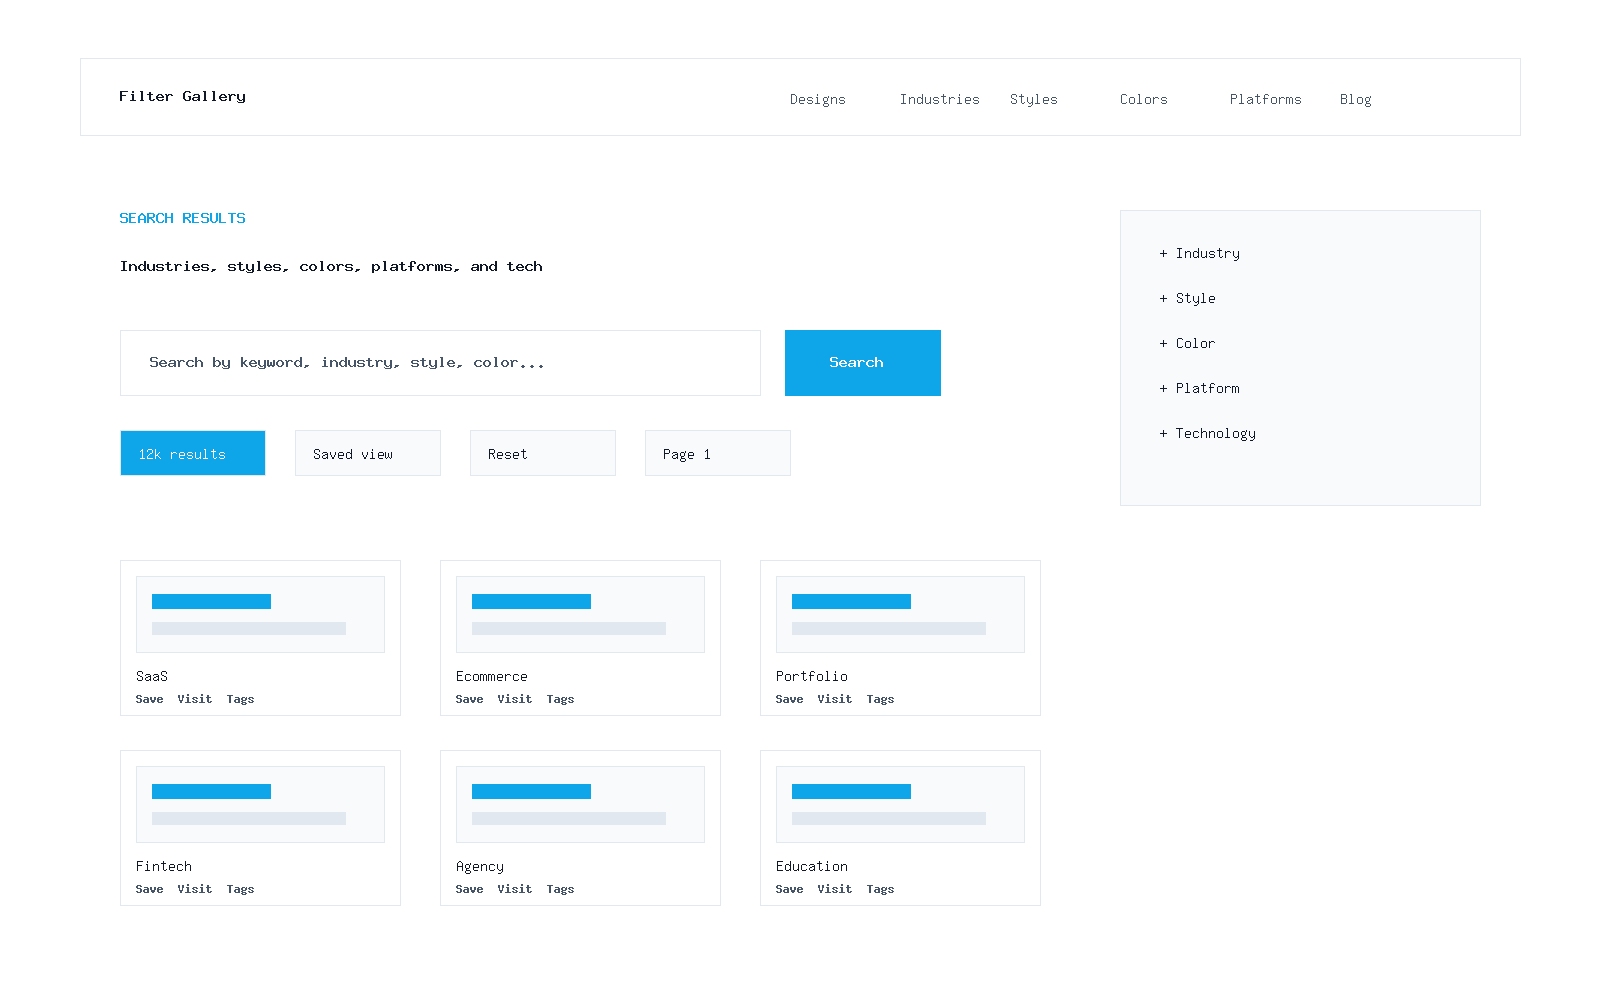The width and height of the screenshot is (1600, 1000).
Task: Expand the Technology filter group
Action: click(1208, 433)
